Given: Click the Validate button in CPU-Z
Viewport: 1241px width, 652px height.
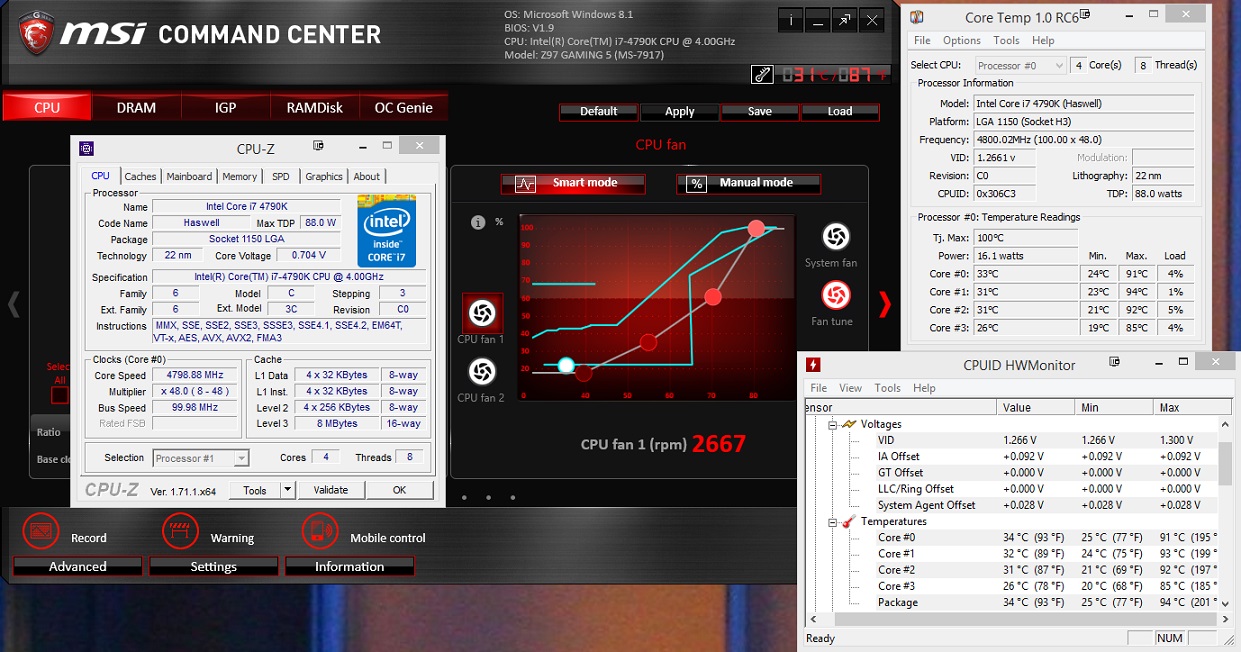Looking at the screenshot, I should 331,490.
